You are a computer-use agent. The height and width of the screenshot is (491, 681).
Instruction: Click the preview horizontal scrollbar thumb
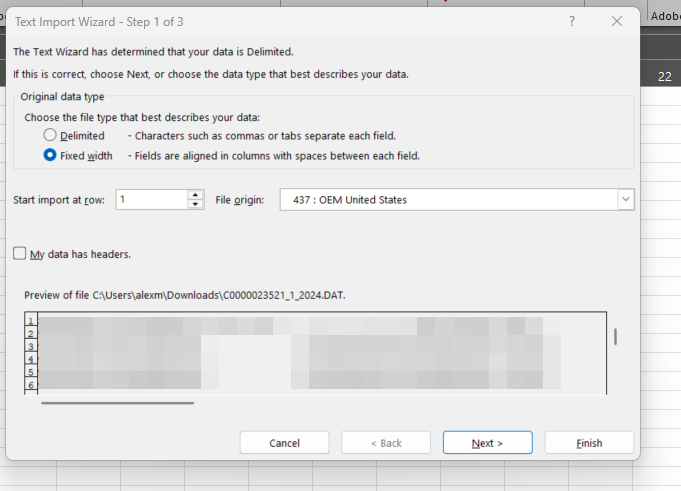[117, 403]
